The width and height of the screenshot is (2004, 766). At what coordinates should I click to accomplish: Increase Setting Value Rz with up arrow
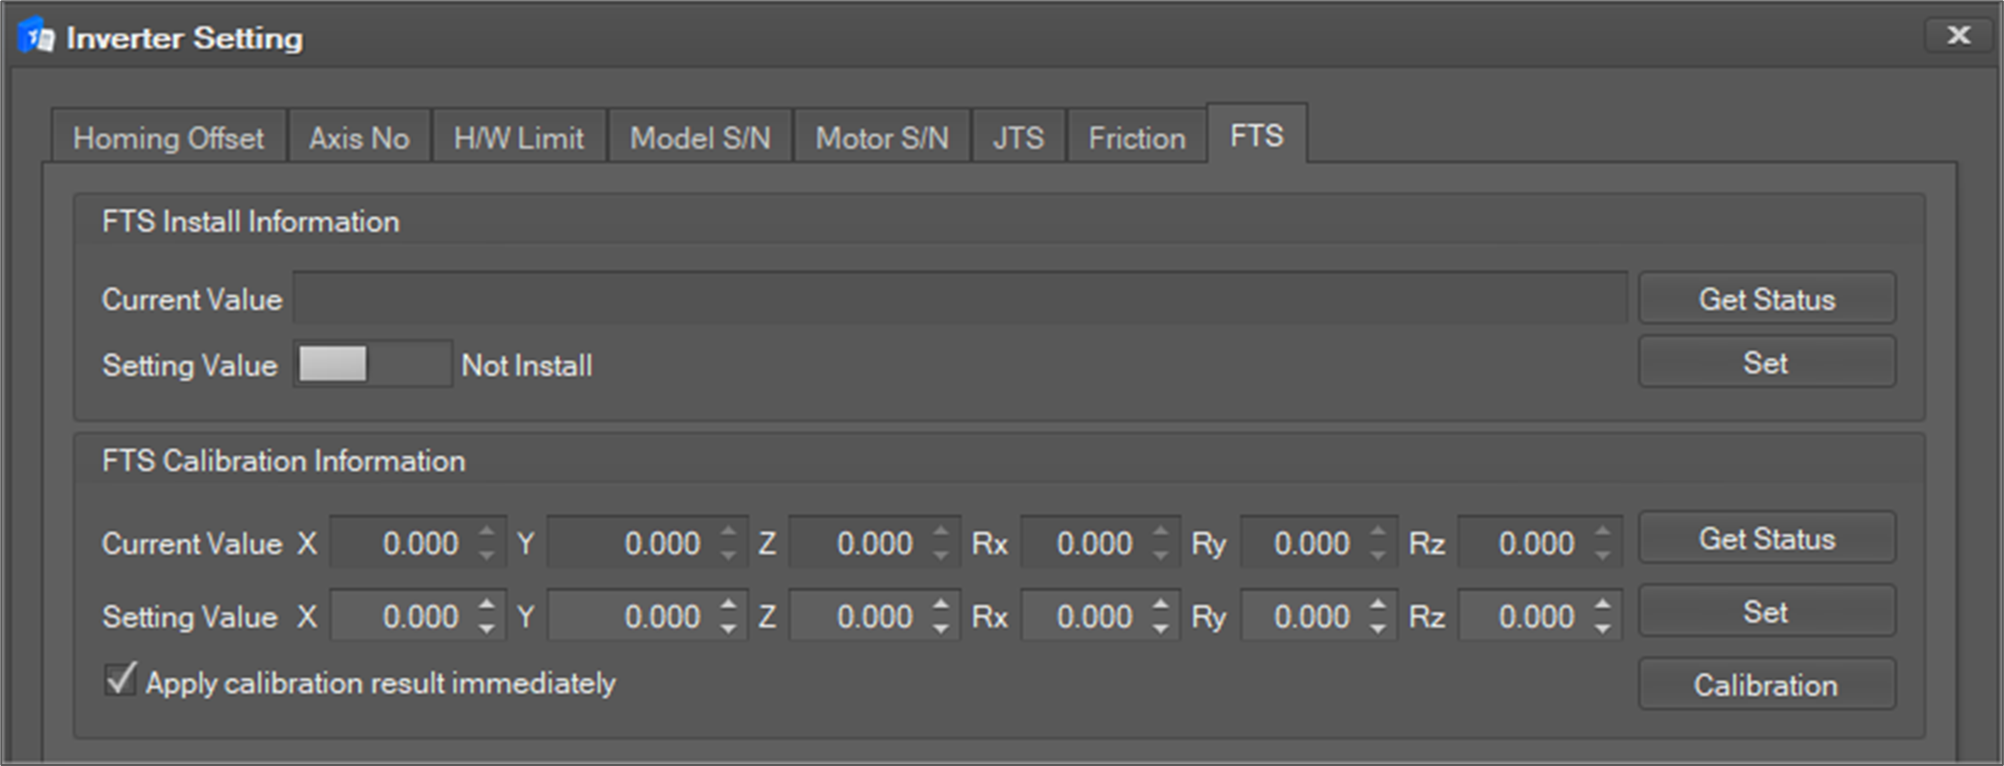1603,605
